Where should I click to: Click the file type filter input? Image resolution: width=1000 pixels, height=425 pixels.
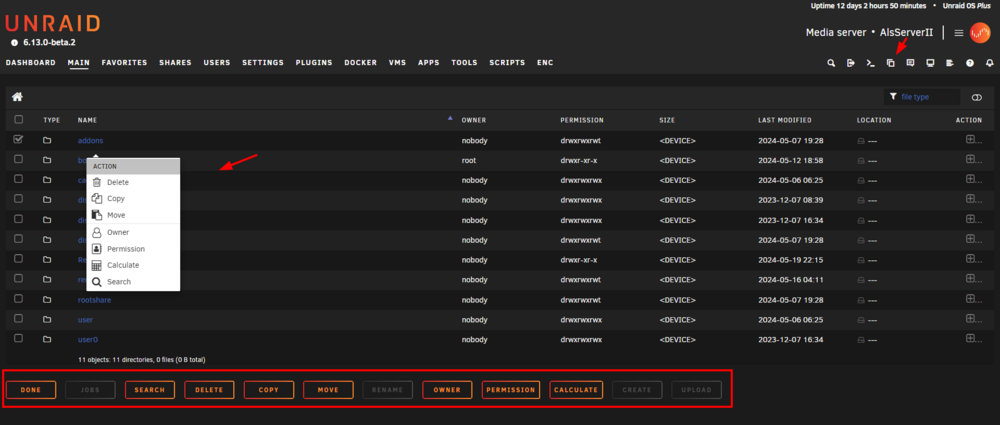(x=923, y=97)
